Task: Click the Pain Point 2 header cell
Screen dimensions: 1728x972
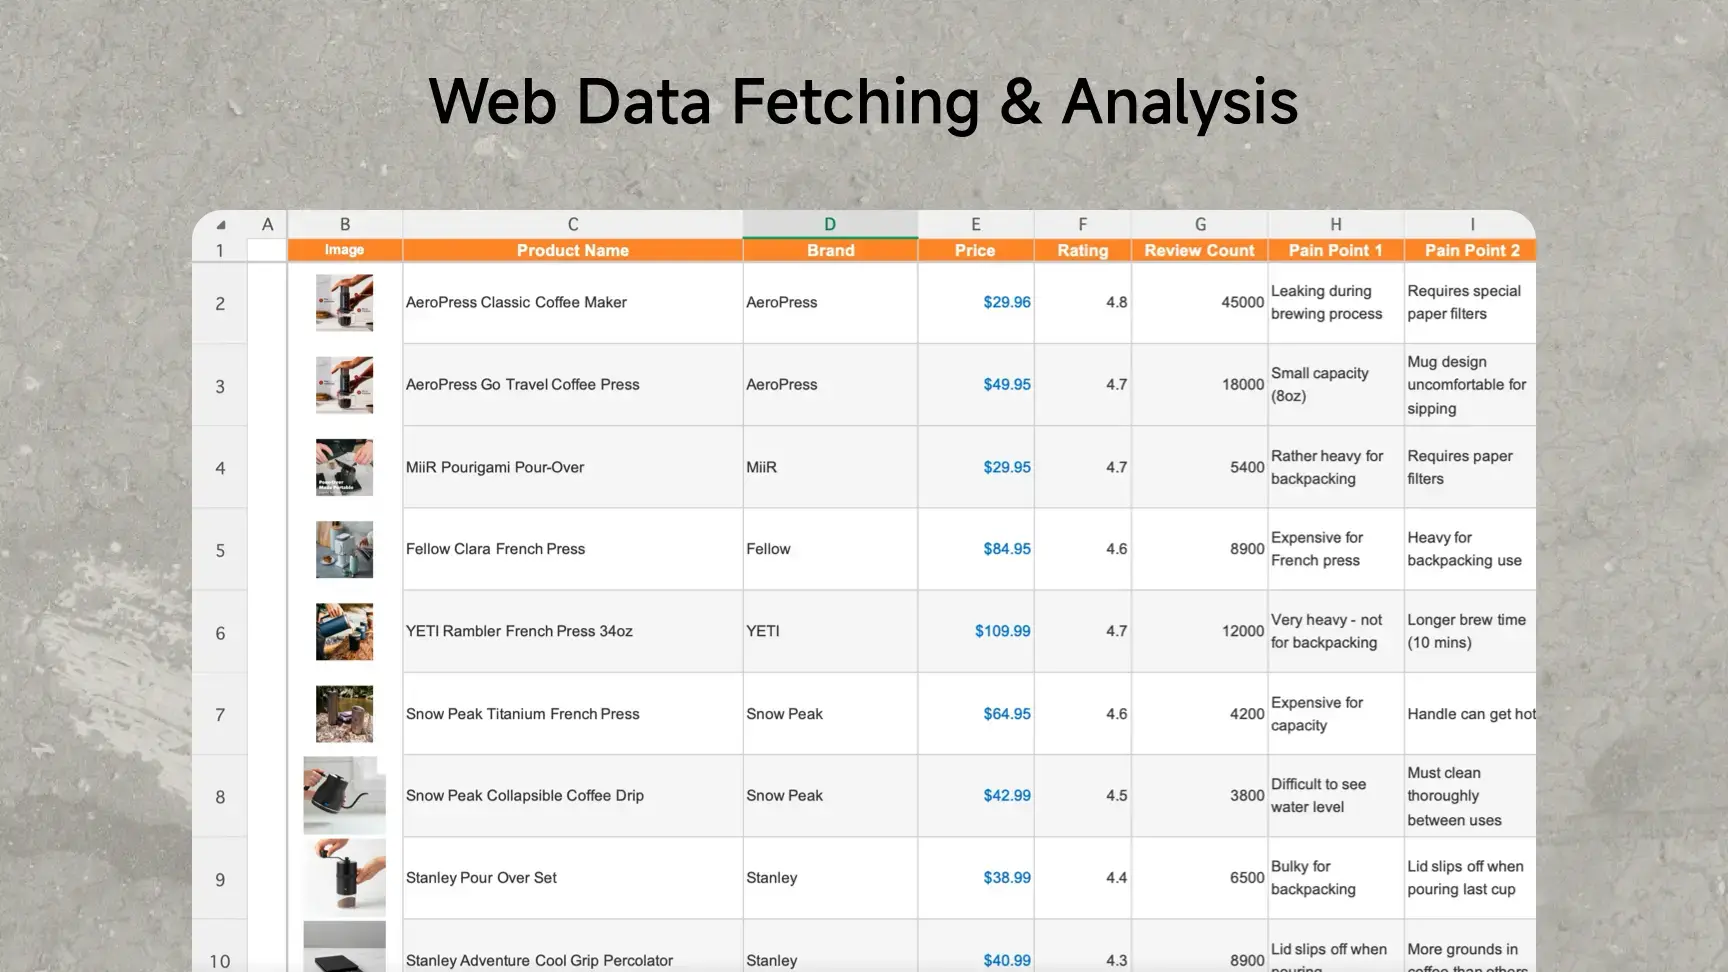Action: [x=1470, y=250]
